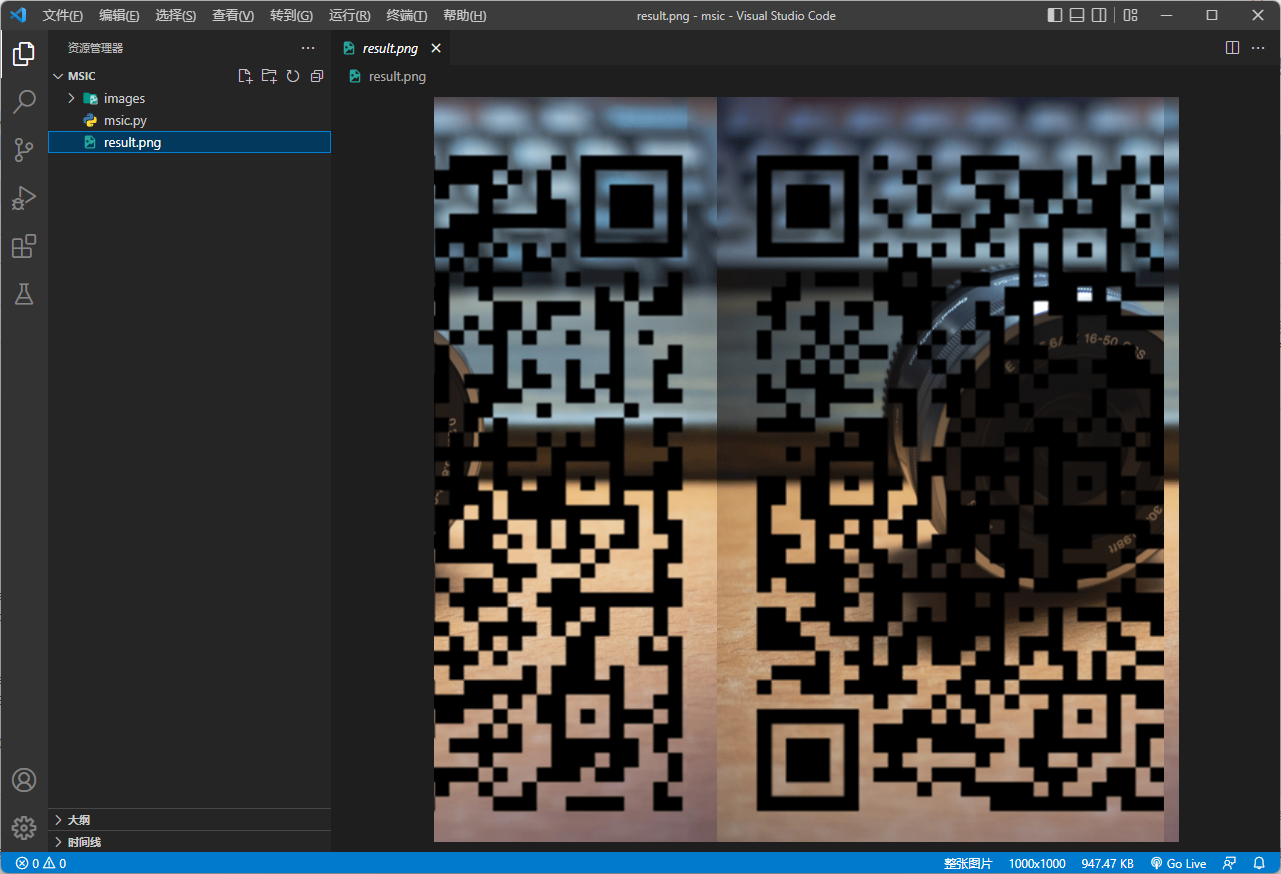Refresh the Explorer file tree
Screen dimensions: 1281x874
pos(293,76)
